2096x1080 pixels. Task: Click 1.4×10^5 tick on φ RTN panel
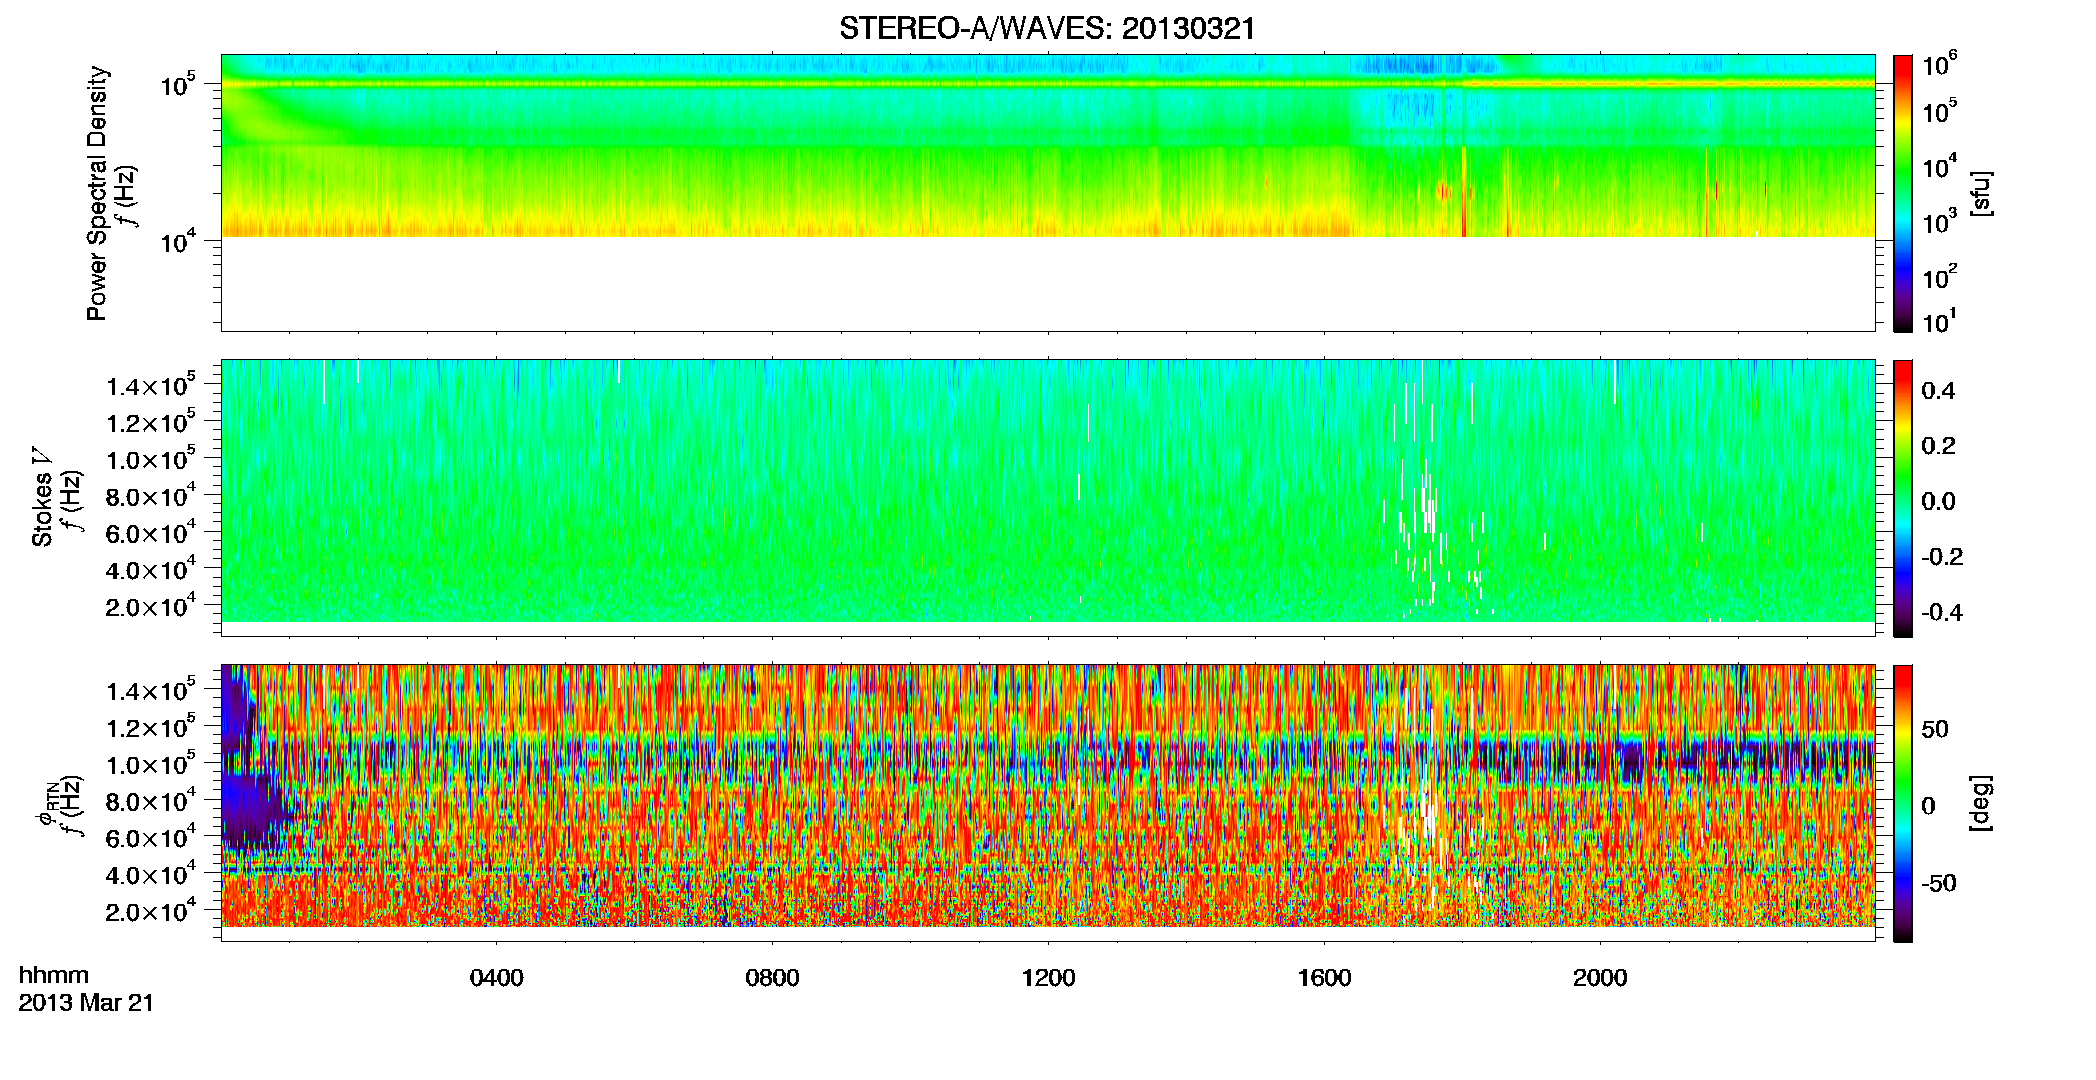pyautogui.click(x=152, y=690)
